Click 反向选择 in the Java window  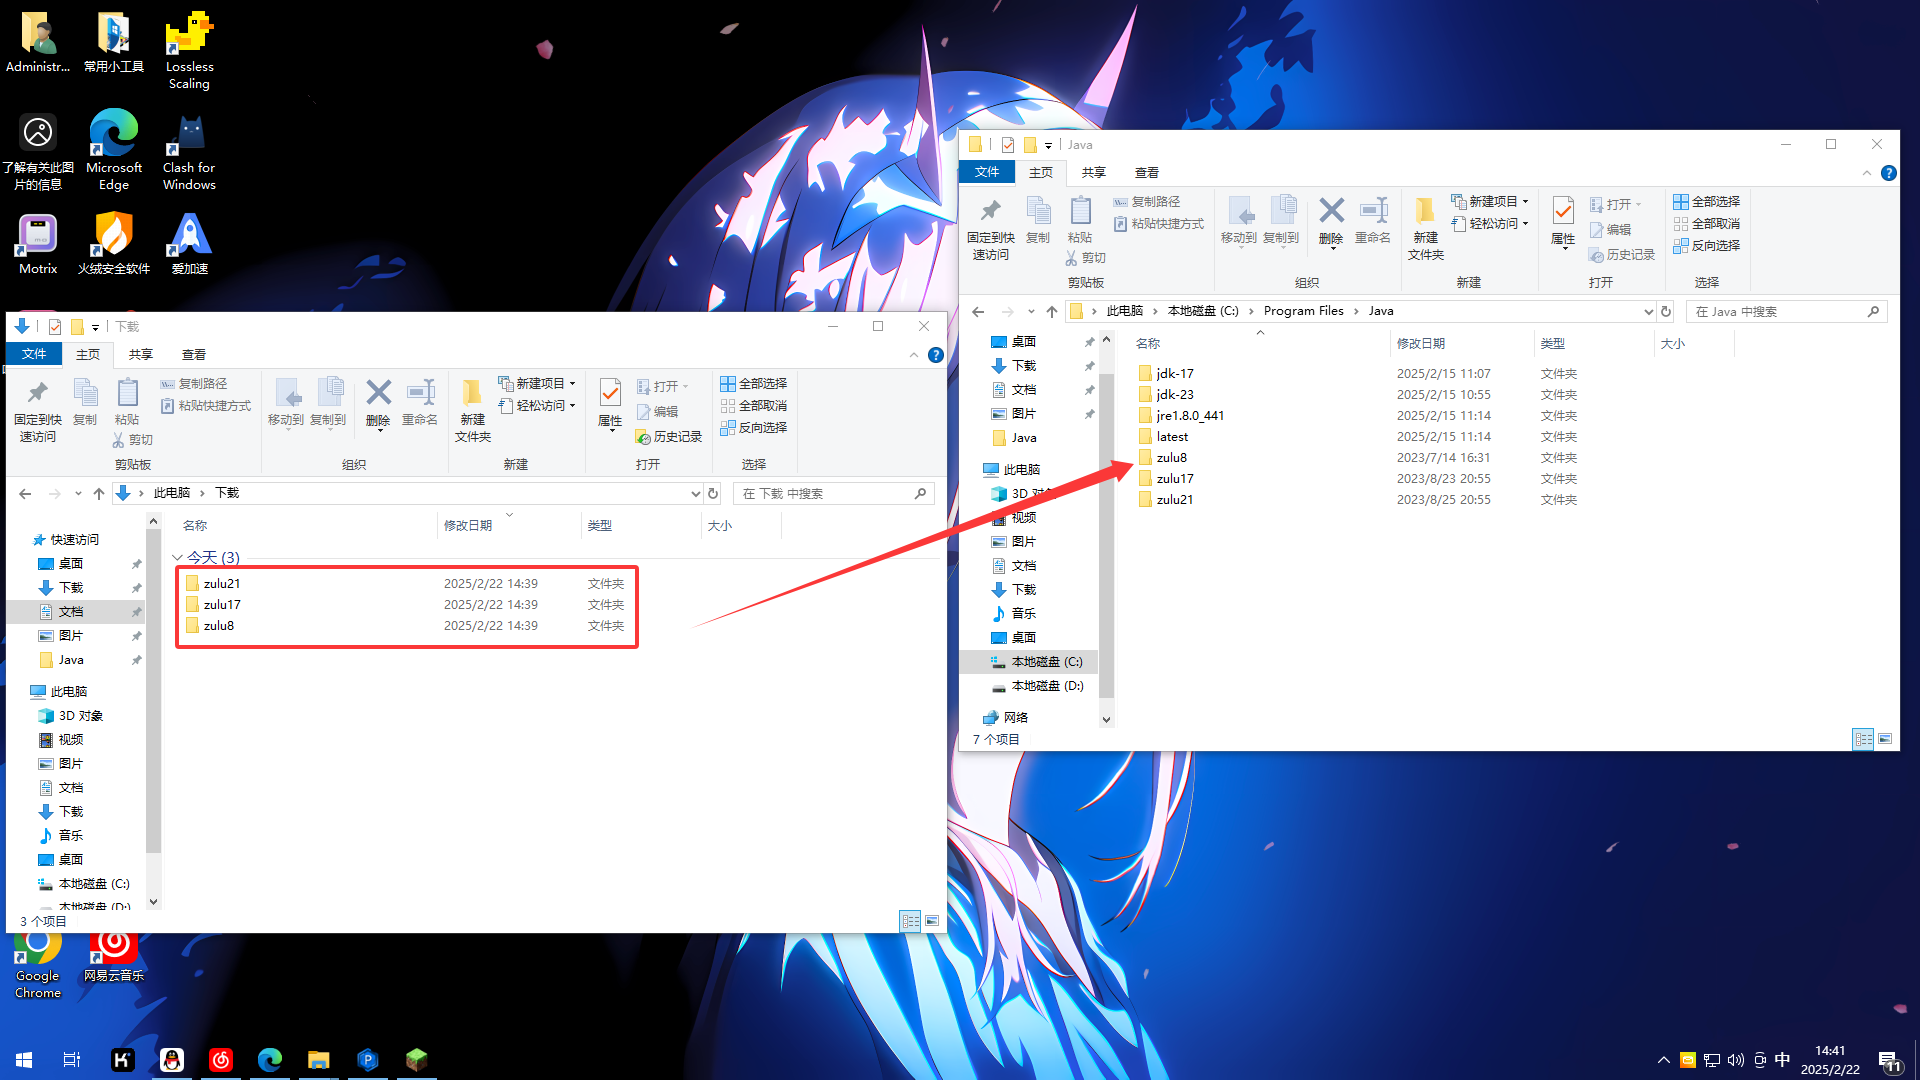click(x=1707, y=245)
